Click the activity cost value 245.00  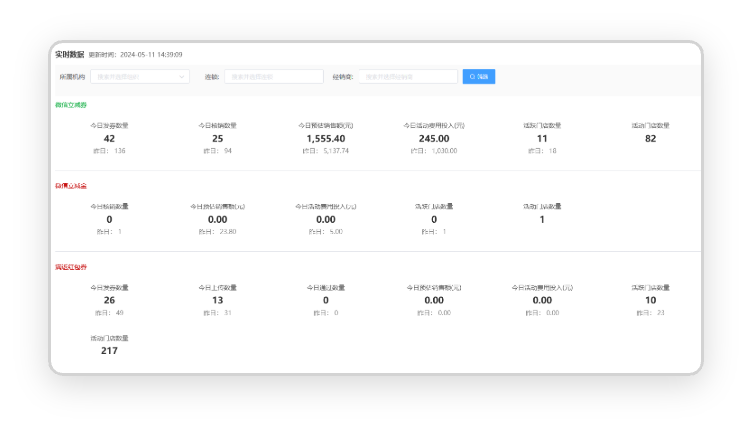tap(434, 139)
